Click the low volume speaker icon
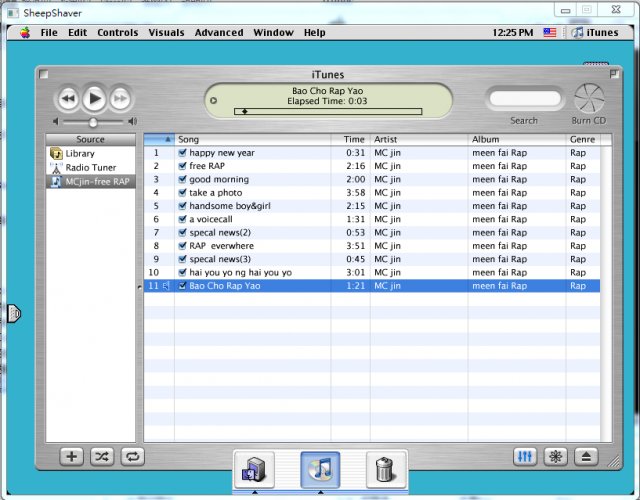This screenshot has height=500, width=640. (56, 121)
